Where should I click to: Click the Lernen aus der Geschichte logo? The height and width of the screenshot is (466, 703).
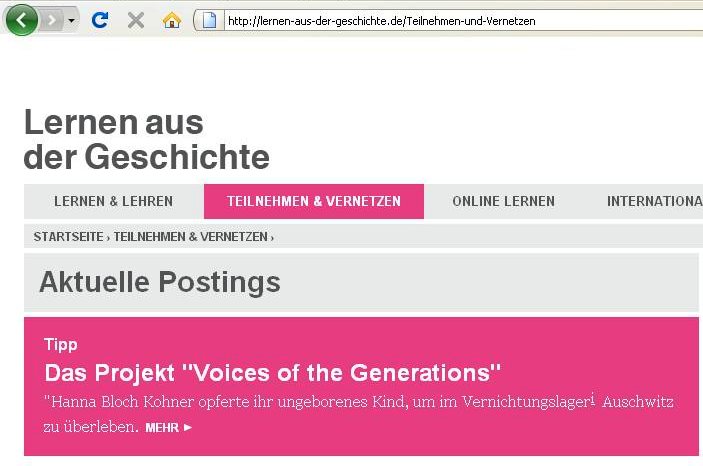(x=146, y=139)
